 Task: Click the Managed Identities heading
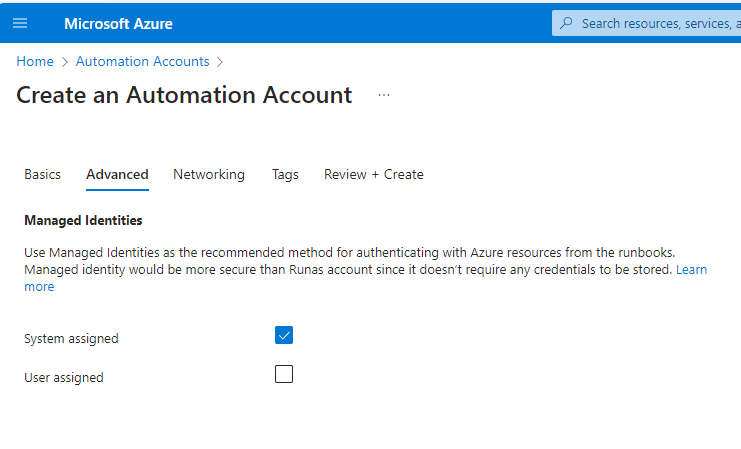83,220
